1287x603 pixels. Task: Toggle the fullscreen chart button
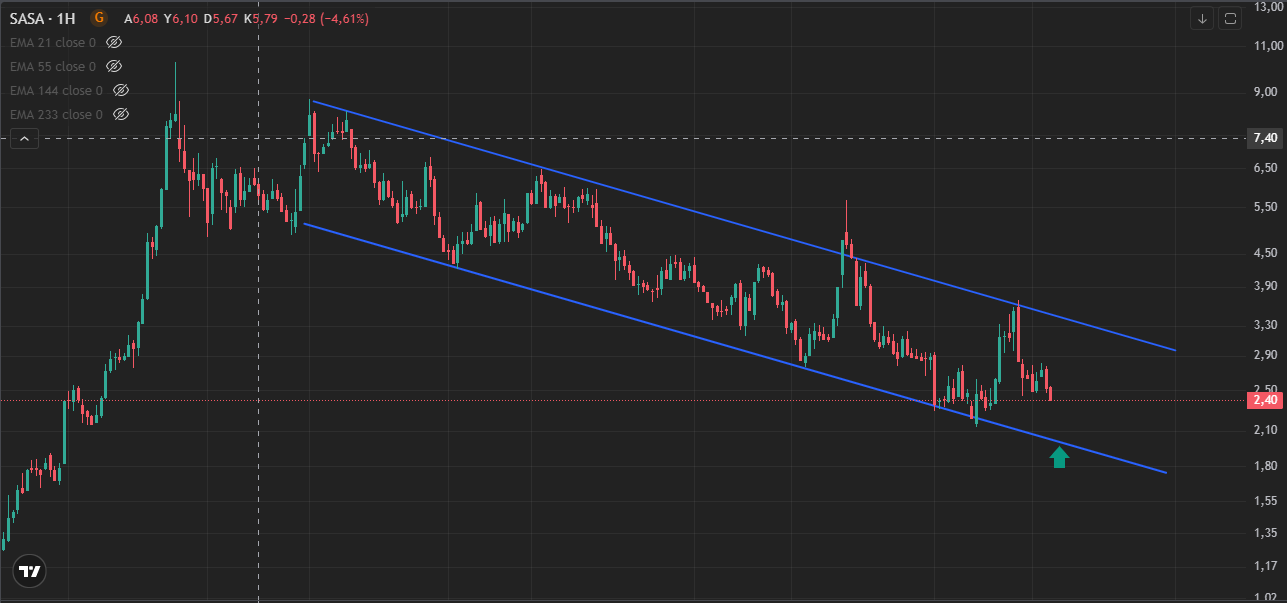pyautogui.click(x=1230, y=18)
